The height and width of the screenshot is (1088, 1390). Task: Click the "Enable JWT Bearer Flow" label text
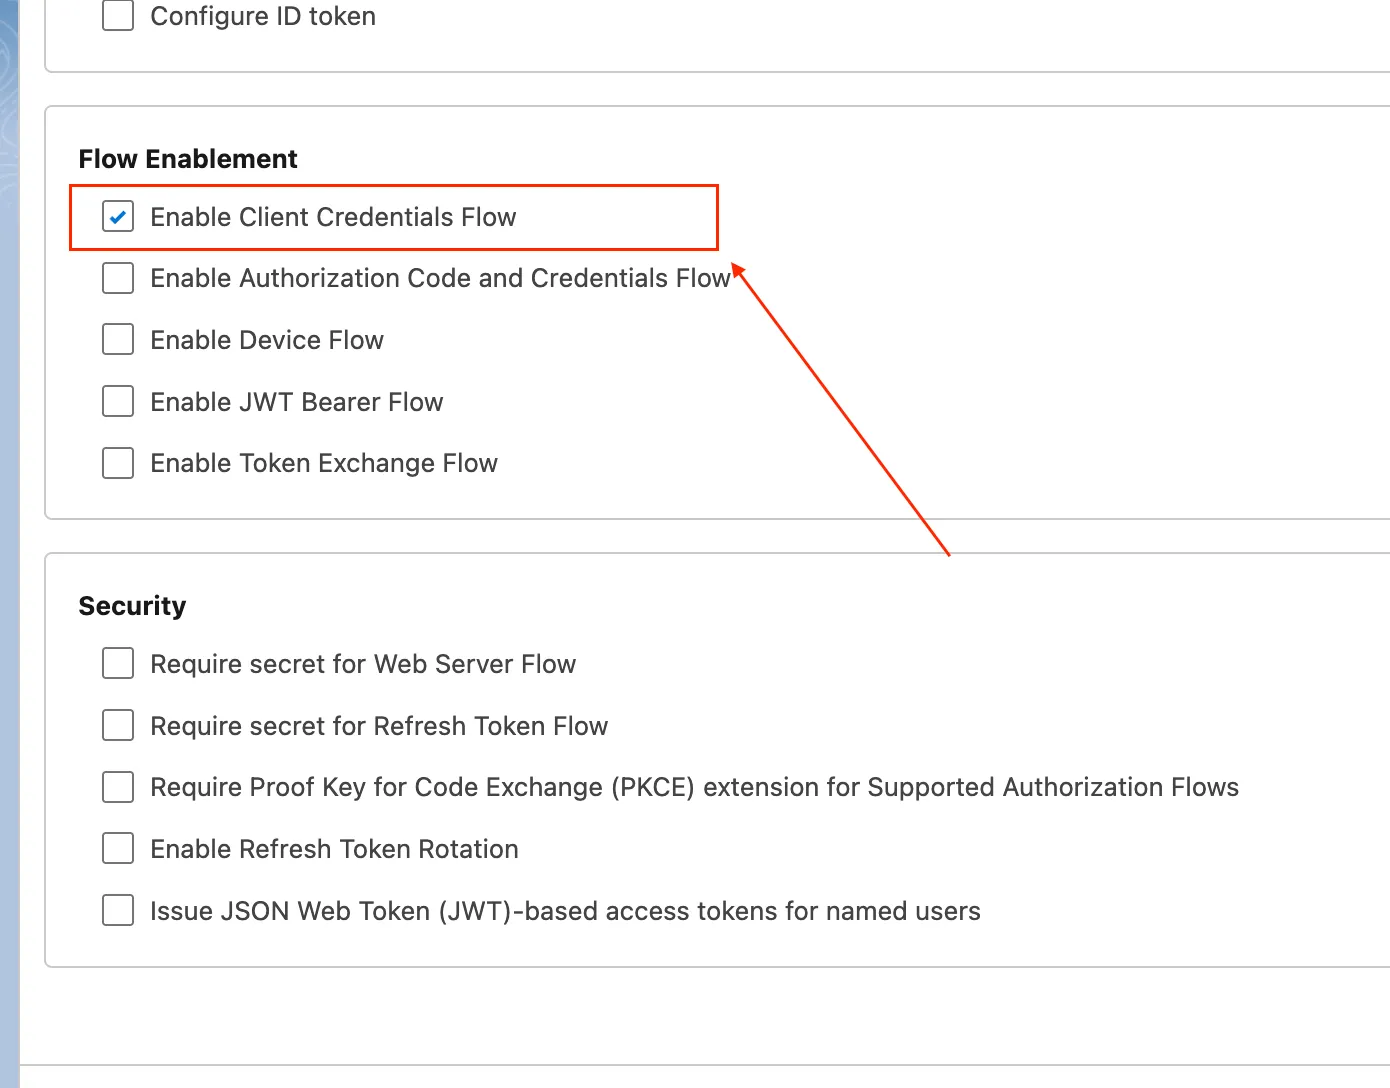pos(296,402)
